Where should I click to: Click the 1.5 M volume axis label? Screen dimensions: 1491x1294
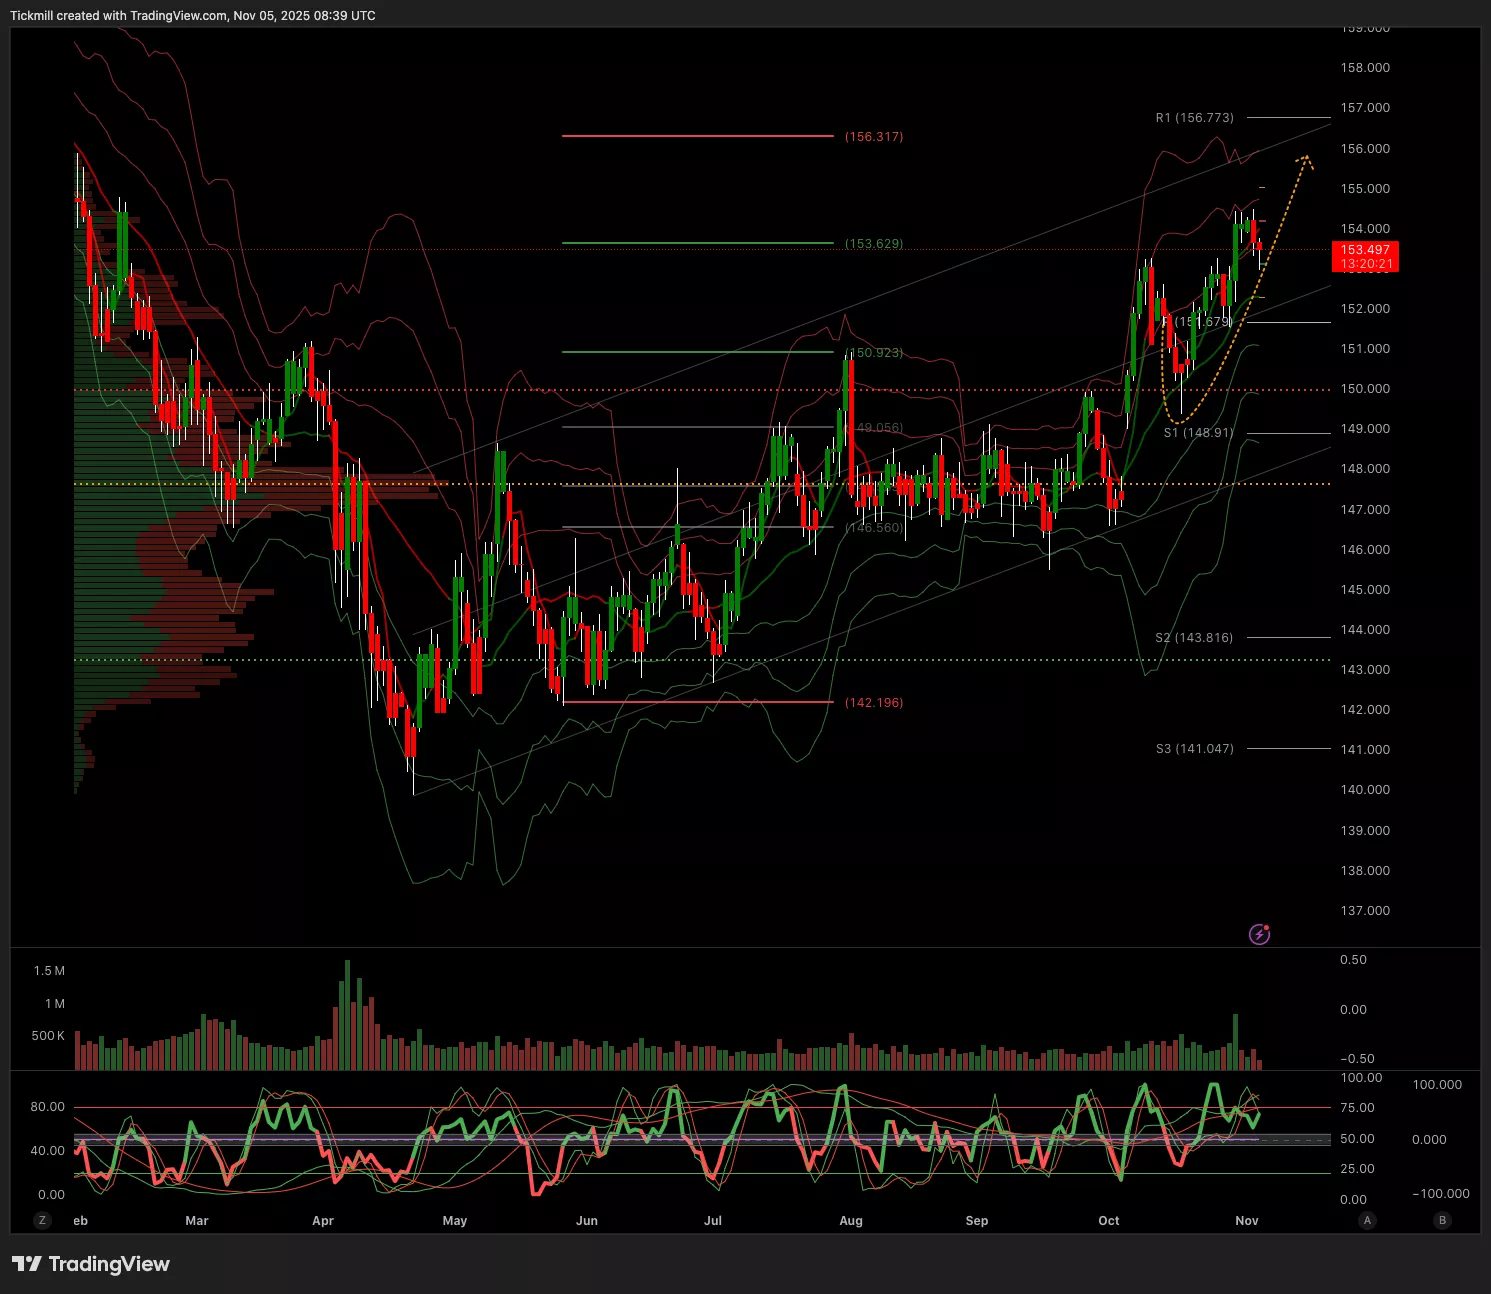tap(49, 971)
